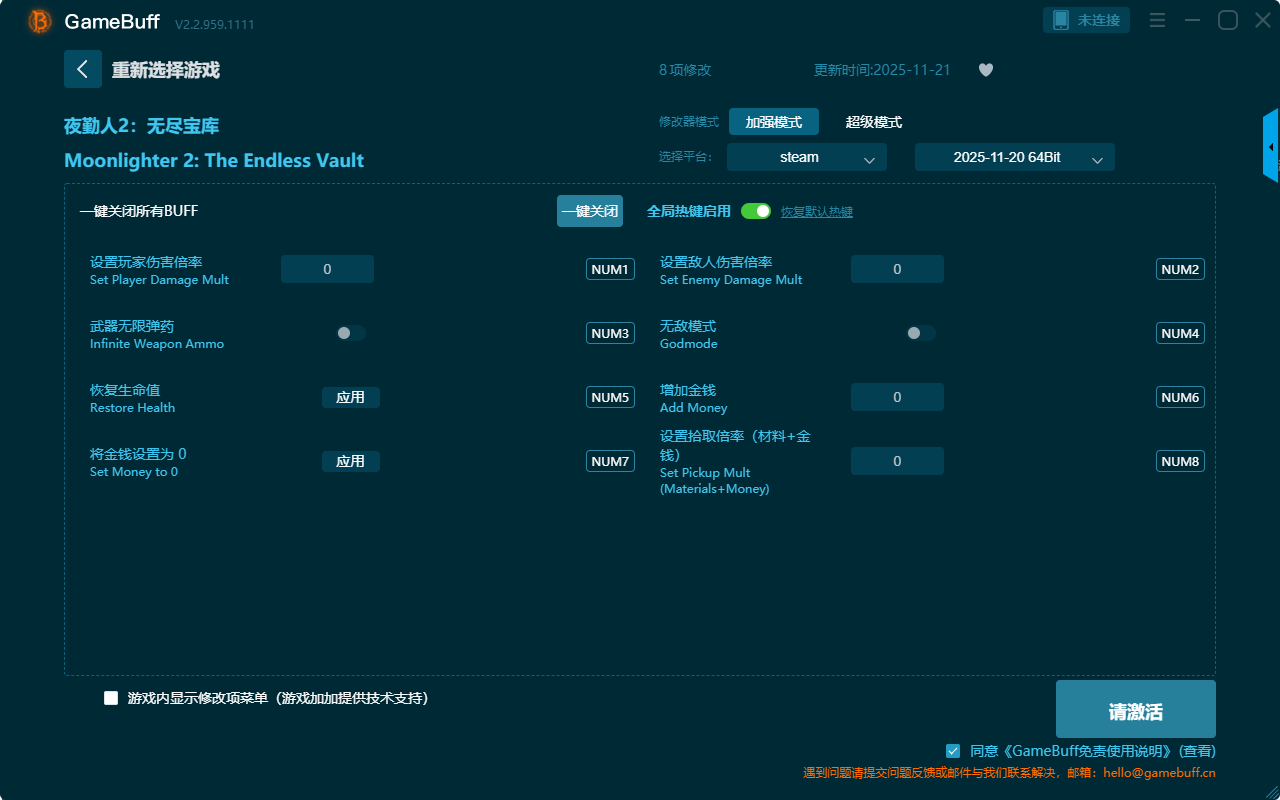Image resolution: width=1280 pixels, height=800 pixels.
Task: Click the heart favorite icon
Action: coord(985,70)
